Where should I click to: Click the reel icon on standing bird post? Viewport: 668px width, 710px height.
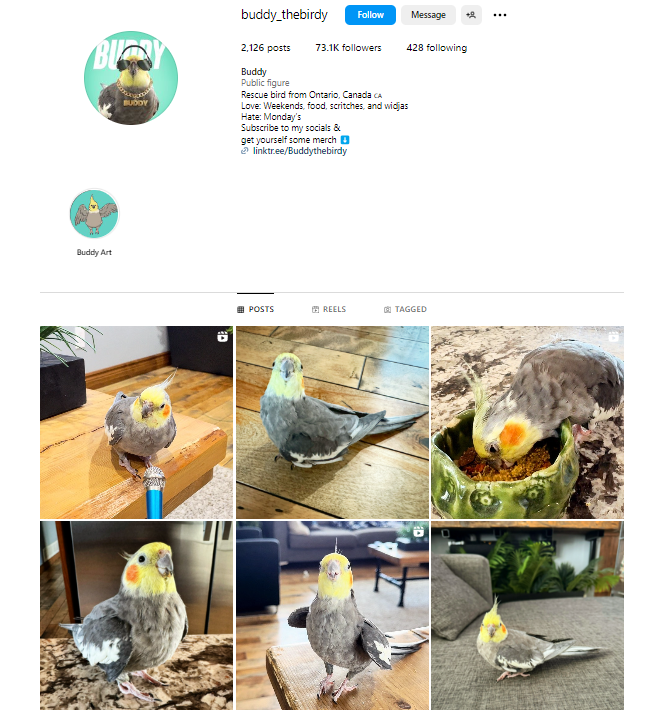click(x=418, y=531)
